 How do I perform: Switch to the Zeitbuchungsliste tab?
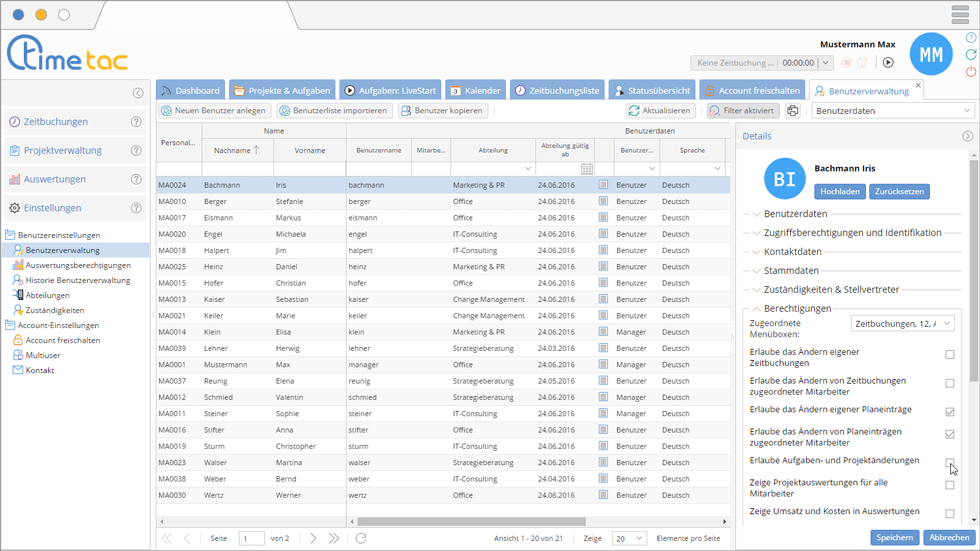point(558,90)
